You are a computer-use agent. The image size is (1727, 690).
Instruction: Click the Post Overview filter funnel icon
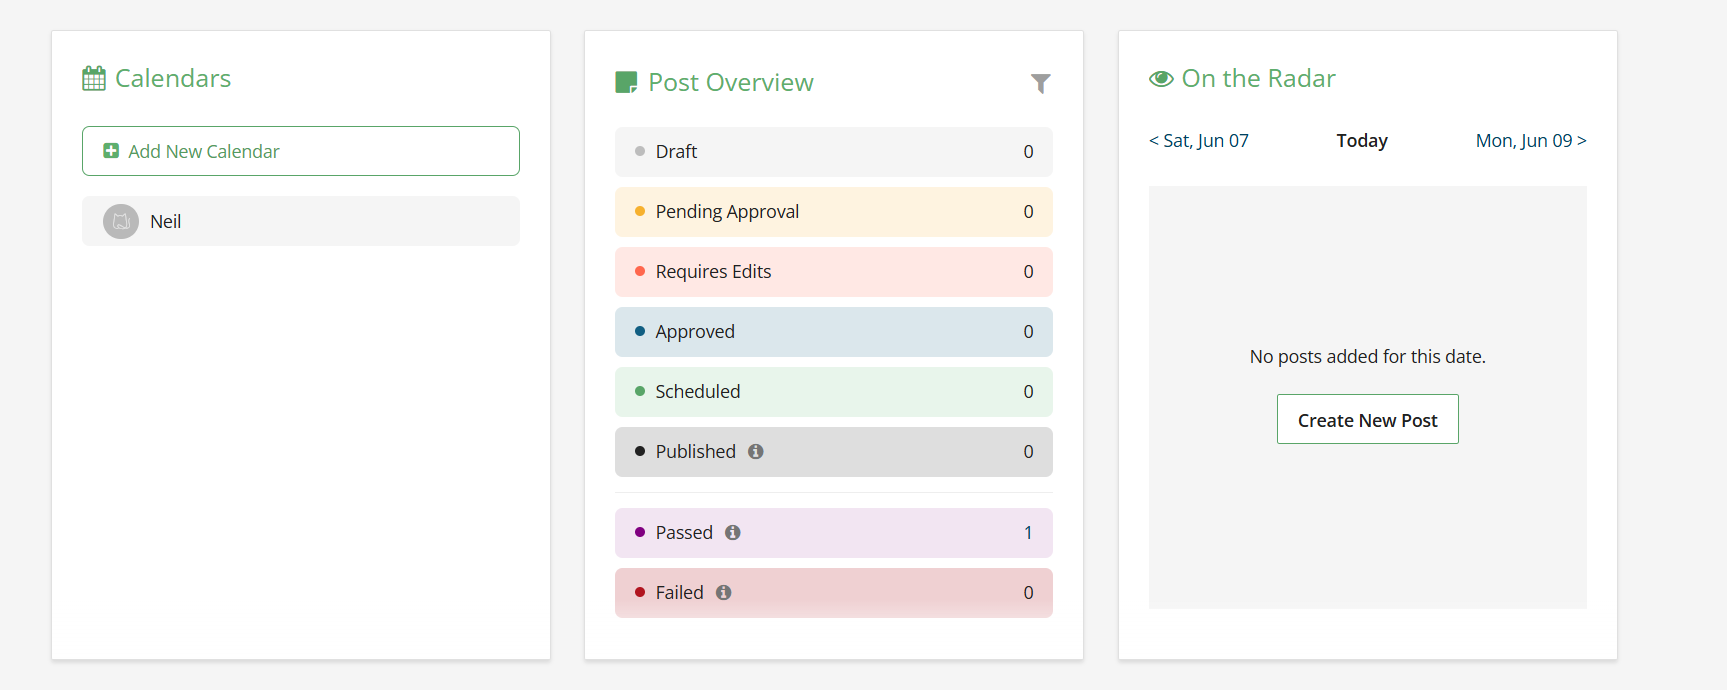tap(1040, 83)
